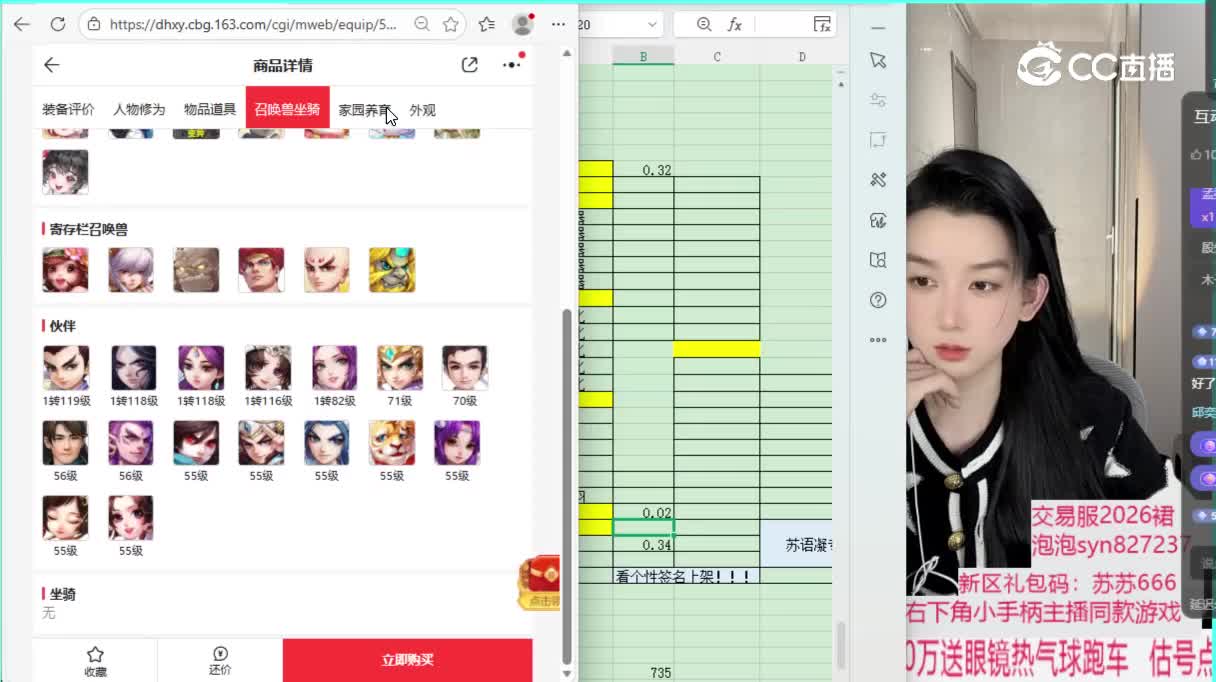
Task: Open the style sidebar icon
Action: point(878,220)
